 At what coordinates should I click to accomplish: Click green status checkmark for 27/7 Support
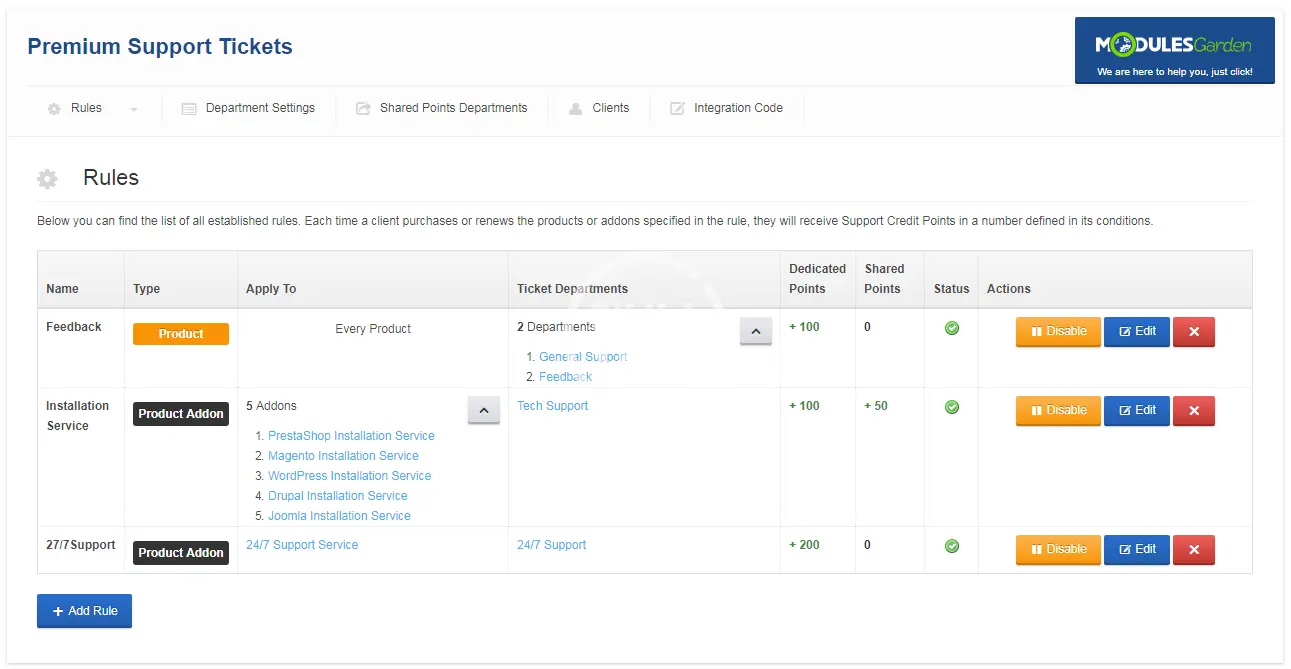click(952, 546)
